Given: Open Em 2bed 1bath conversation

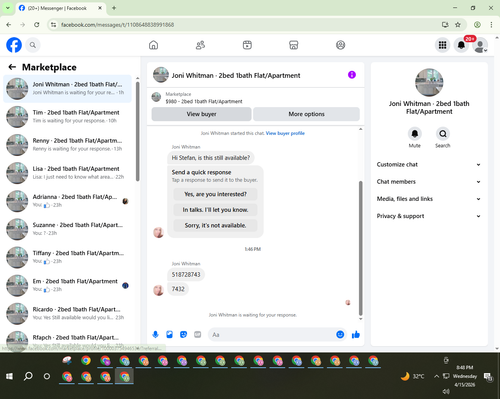Looking at the screenshot, I should pos(67,285).
